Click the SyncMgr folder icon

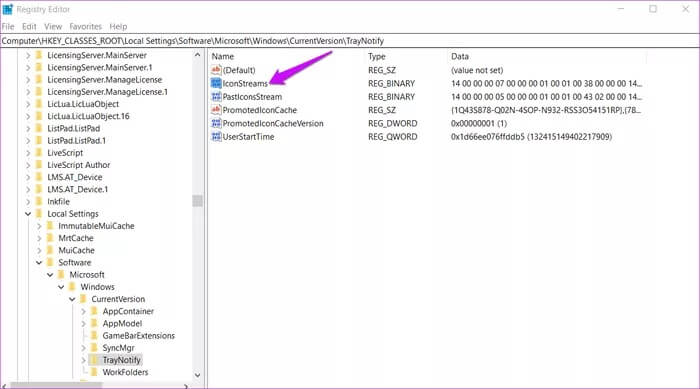[x=94, y=348]
